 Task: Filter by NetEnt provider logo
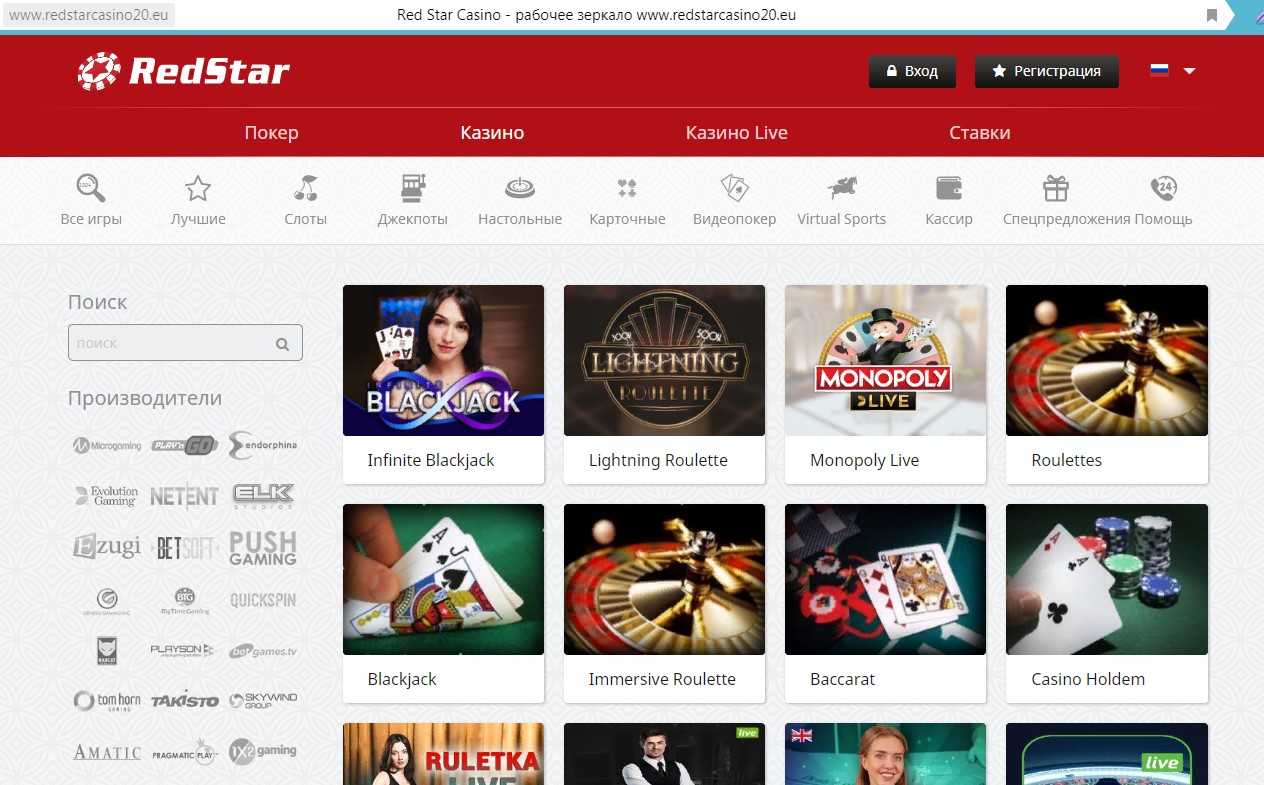(x=185, y=496)
